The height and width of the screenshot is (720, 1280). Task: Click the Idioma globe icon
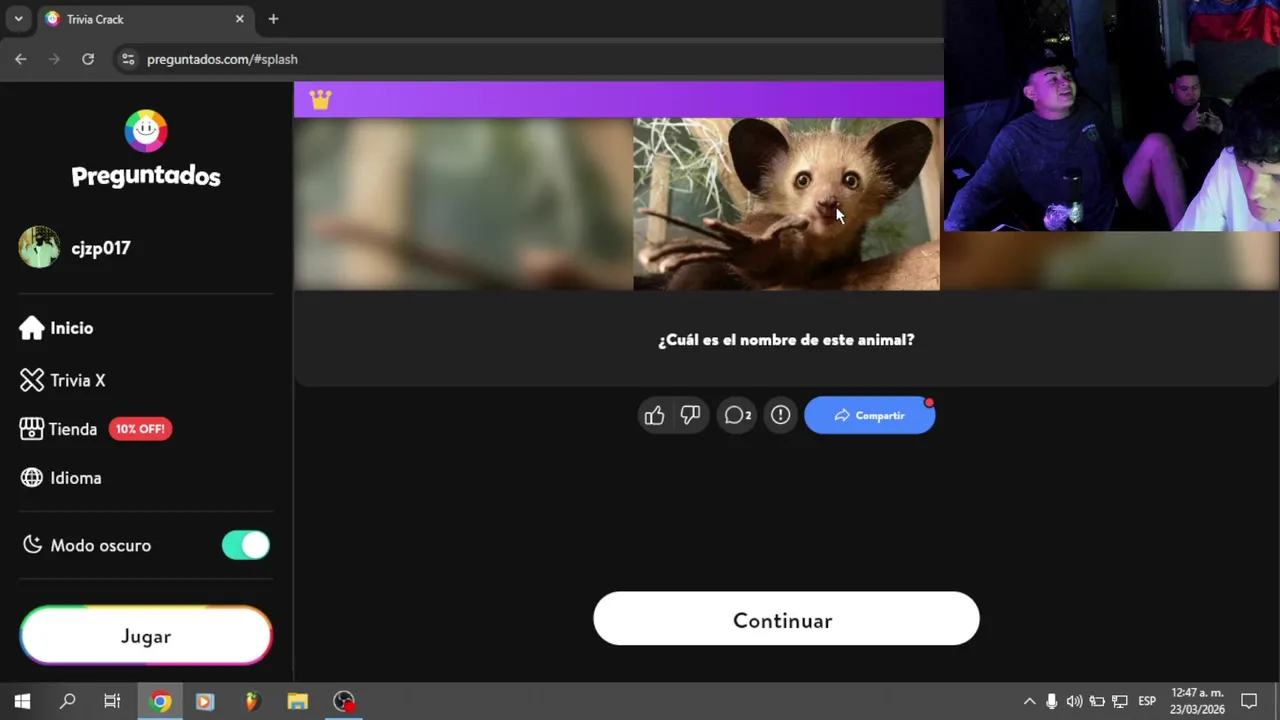pos(32,478)
